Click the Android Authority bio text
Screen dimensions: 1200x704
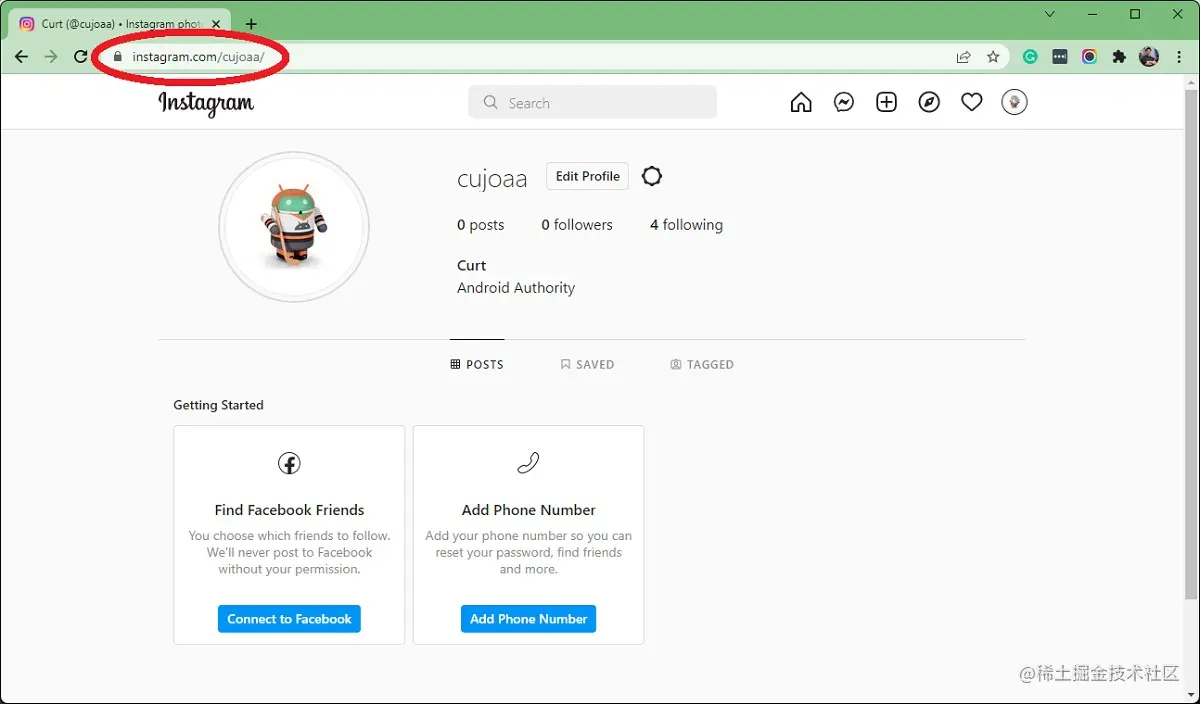pos(516,288)
